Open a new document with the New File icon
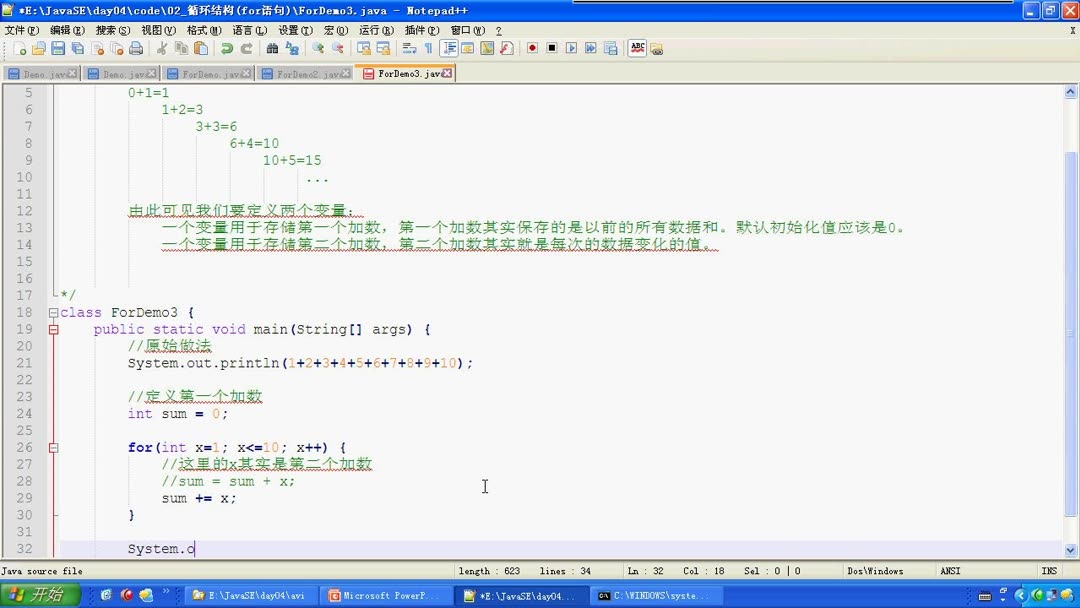Image resolution: width=1080 pixels, height=608 pixels. [x=20, y=47]
